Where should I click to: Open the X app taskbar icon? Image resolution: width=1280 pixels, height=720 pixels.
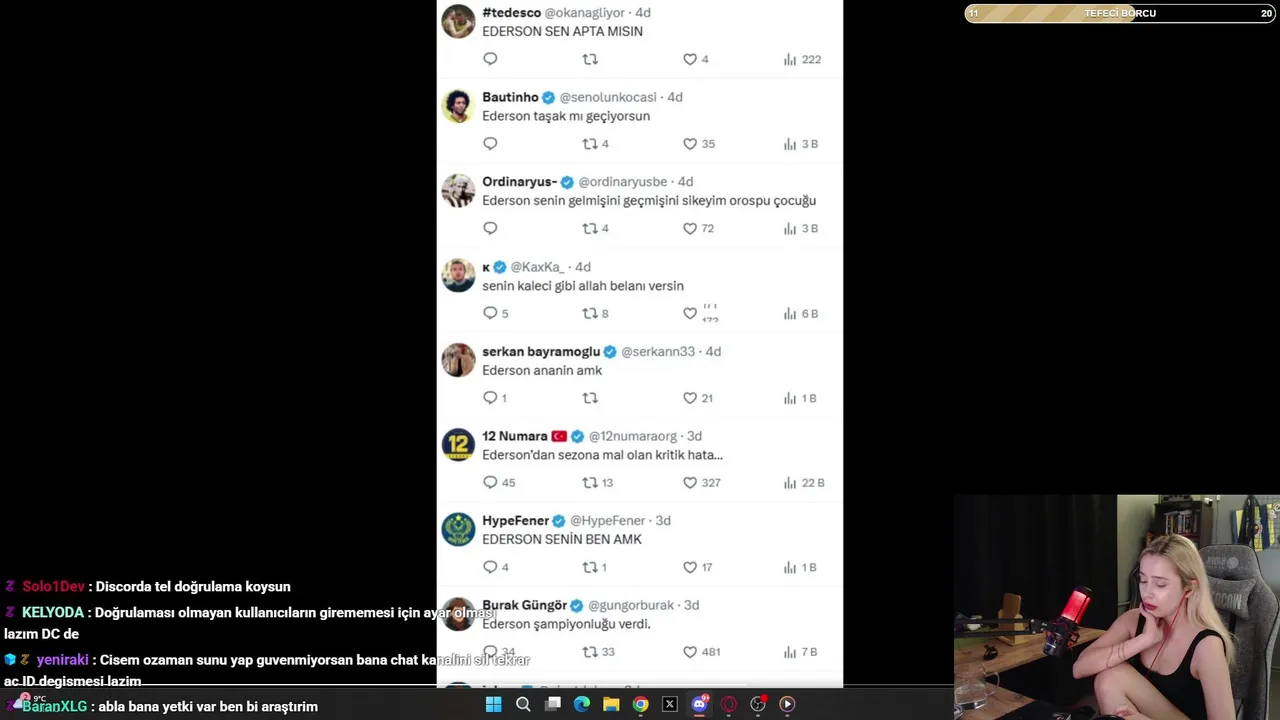point(670,704)
